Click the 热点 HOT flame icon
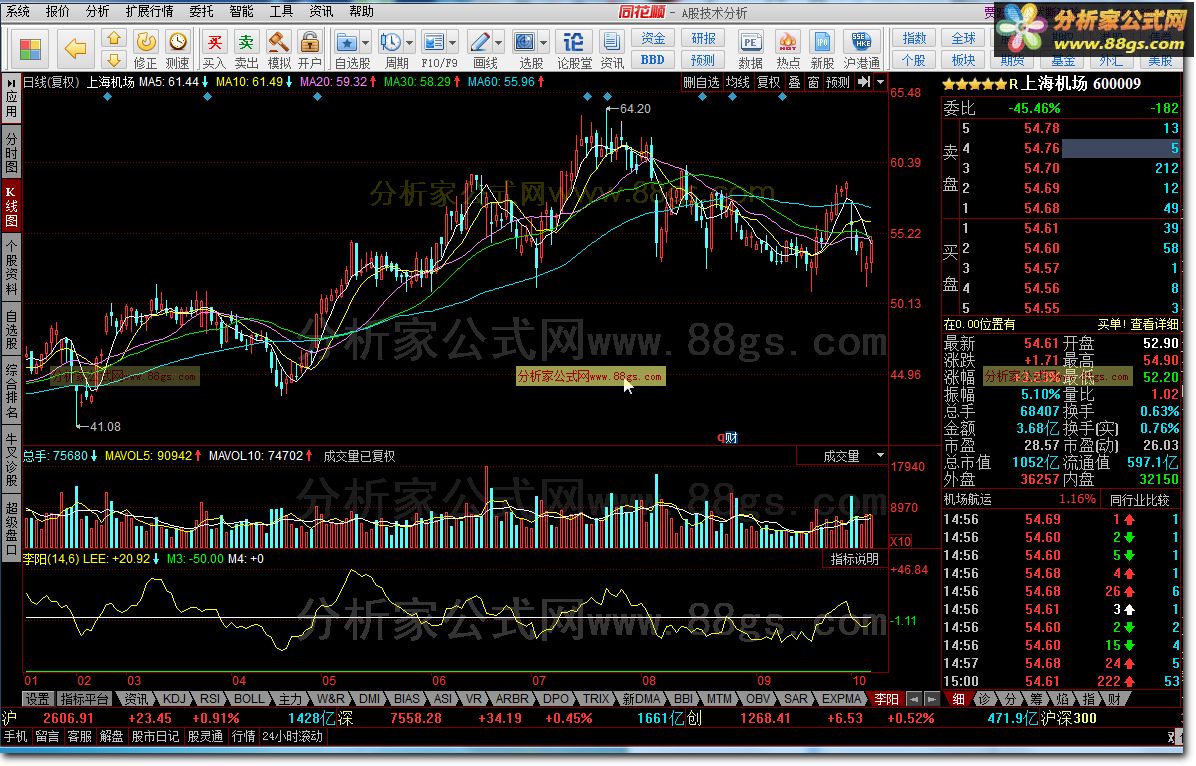Viewport: 1196px width, 766px height. [x=787, y=42]
